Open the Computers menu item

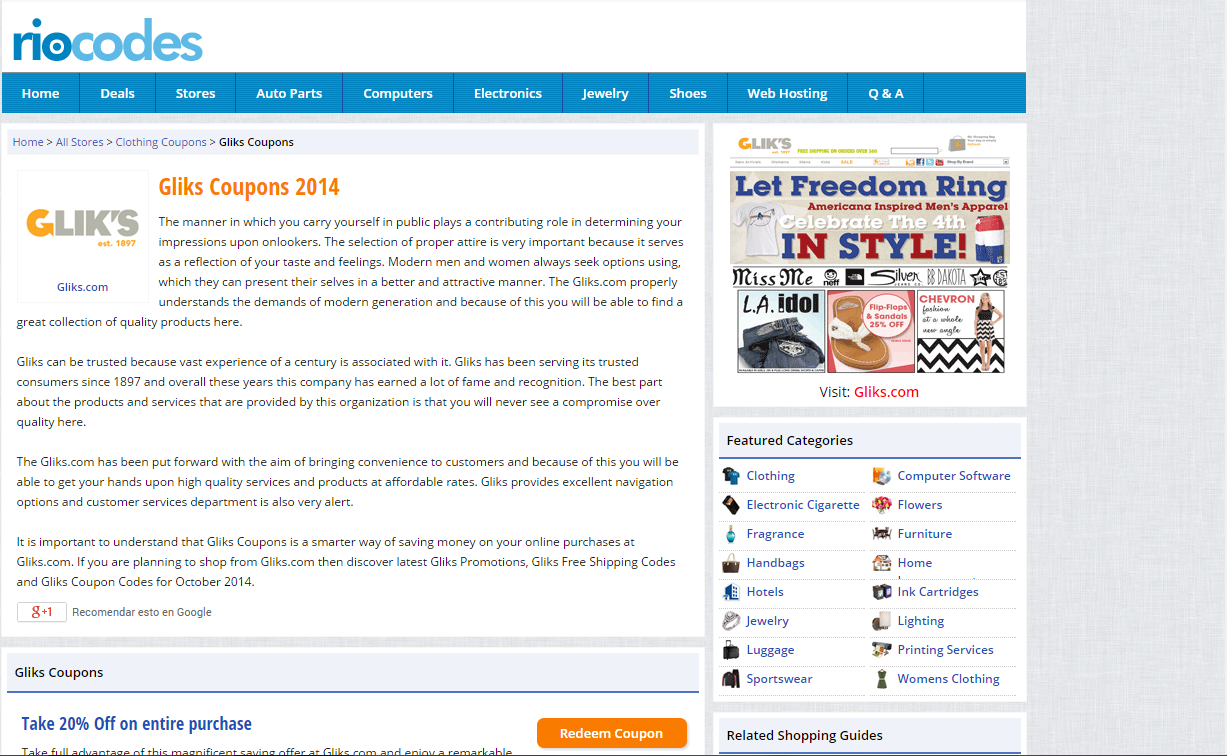[x=398, y=93]
